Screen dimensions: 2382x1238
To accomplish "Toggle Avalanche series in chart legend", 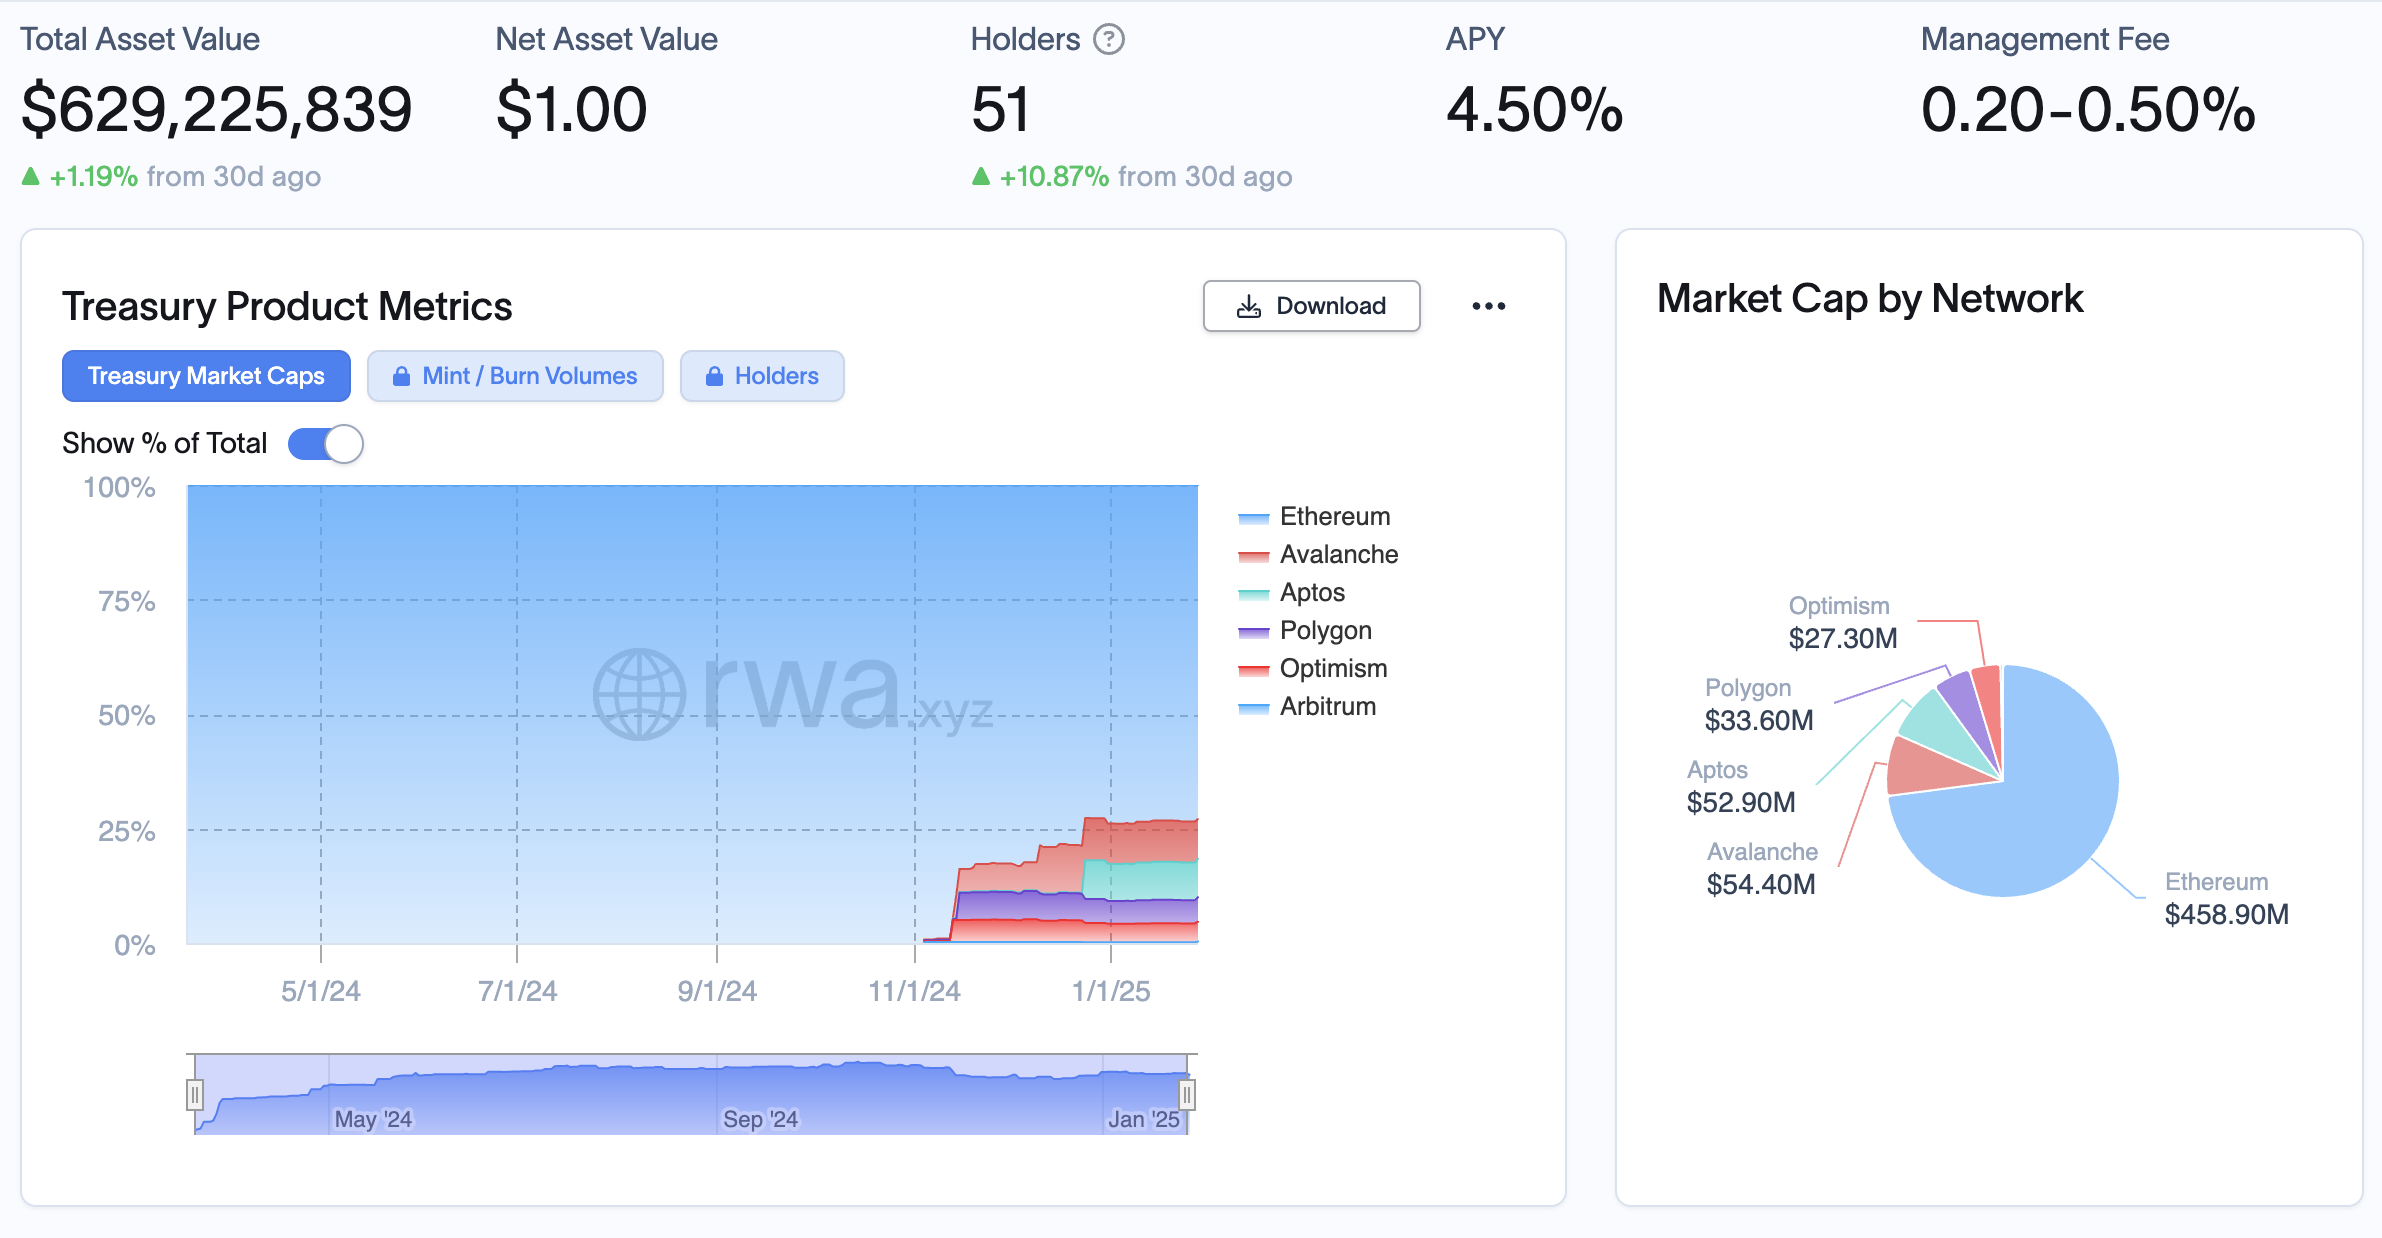I will click(x=1338, y=554).
